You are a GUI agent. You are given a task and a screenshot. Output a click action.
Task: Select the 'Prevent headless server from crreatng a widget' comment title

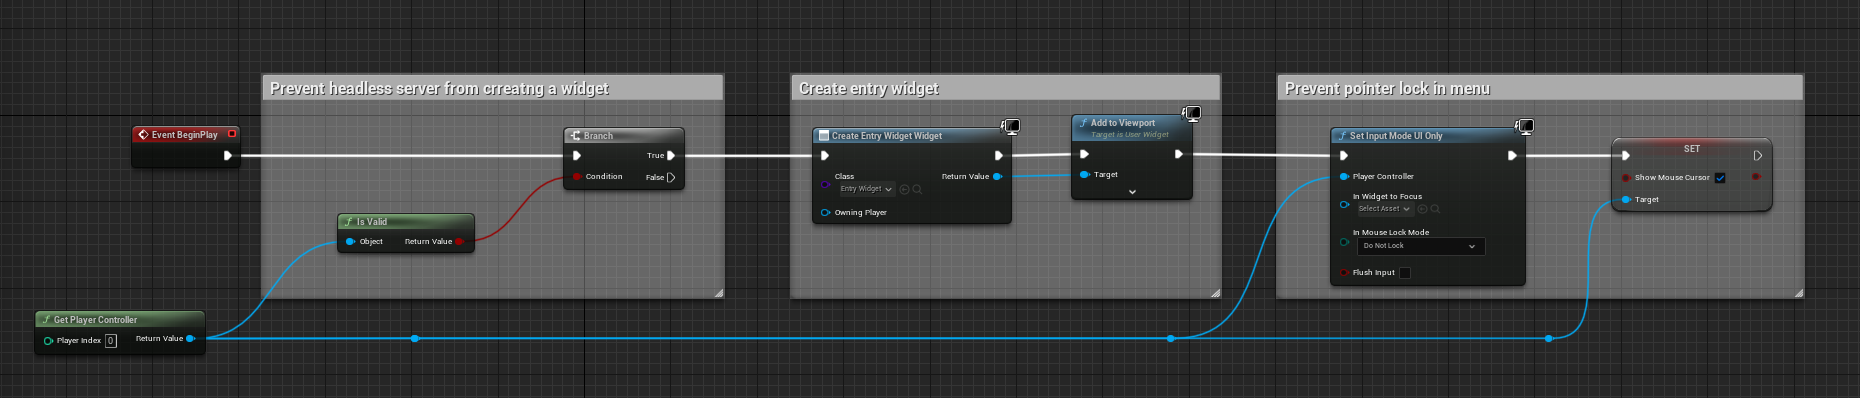(439, 89)
